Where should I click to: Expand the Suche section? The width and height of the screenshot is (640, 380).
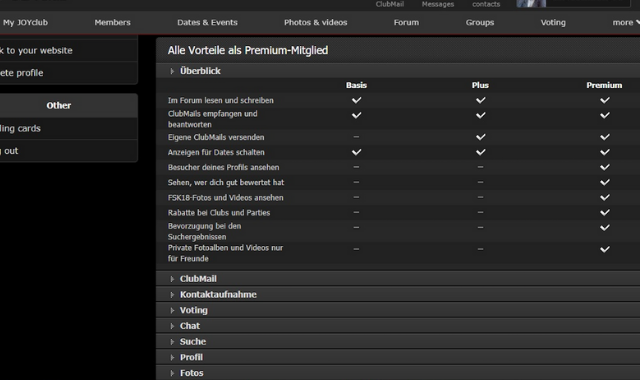[x=398, y=341]
